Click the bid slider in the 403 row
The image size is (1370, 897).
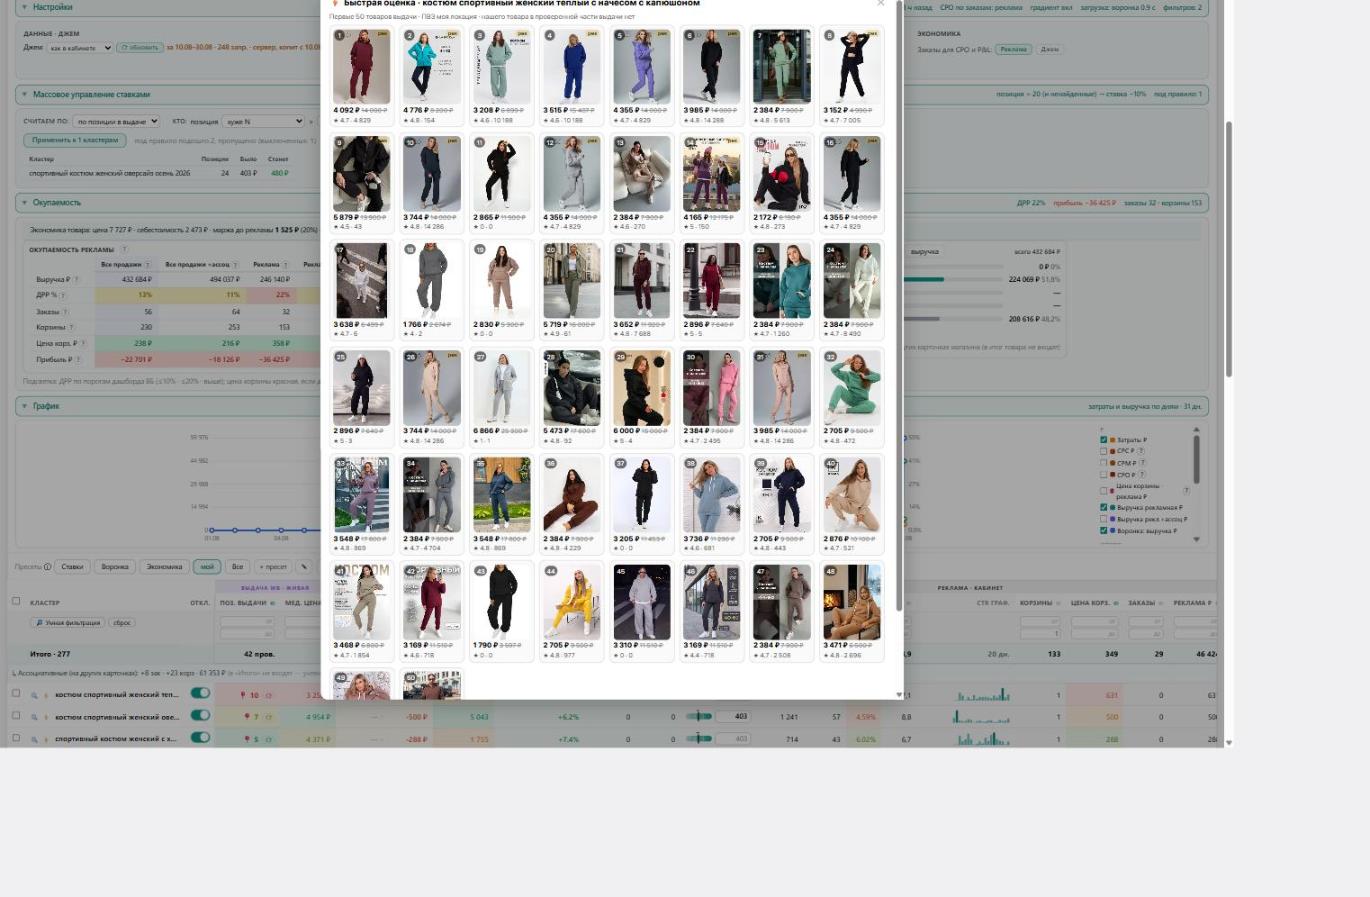click(699, 716)
